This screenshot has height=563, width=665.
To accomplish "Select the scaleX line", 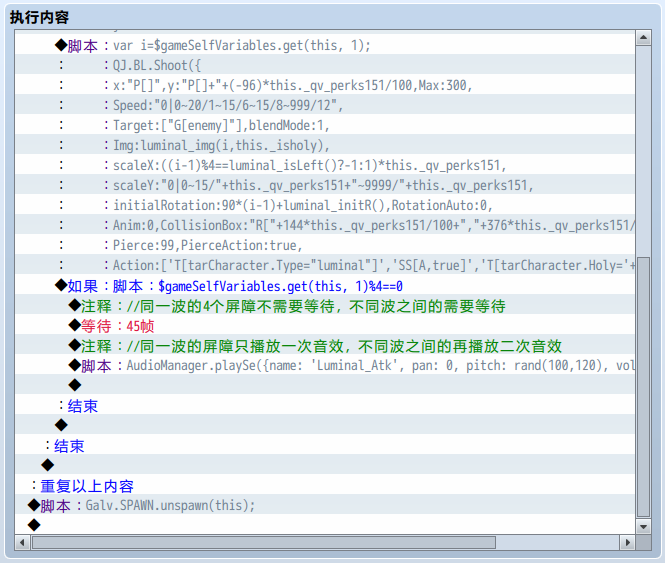I will (325, 165).
